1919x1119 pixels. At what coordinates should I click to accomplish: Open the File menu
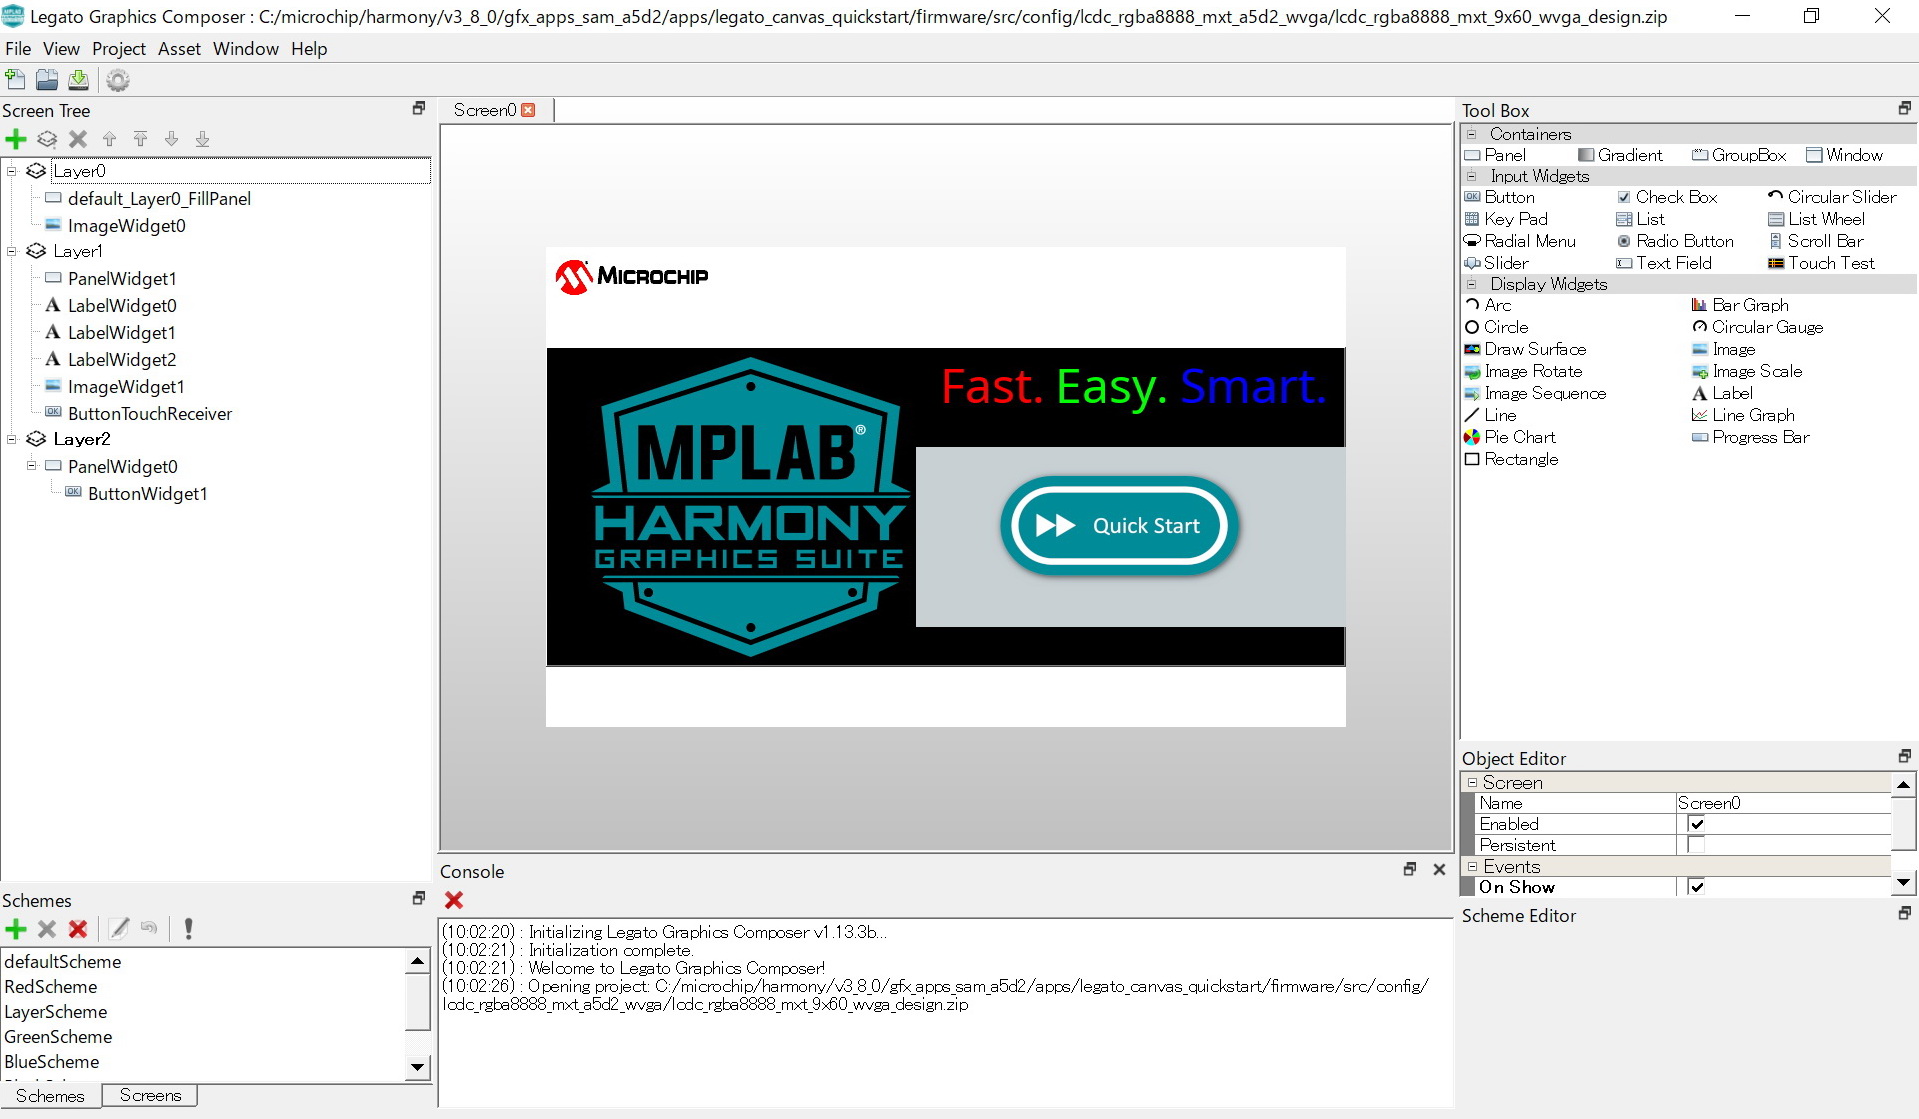click(18, 49)
